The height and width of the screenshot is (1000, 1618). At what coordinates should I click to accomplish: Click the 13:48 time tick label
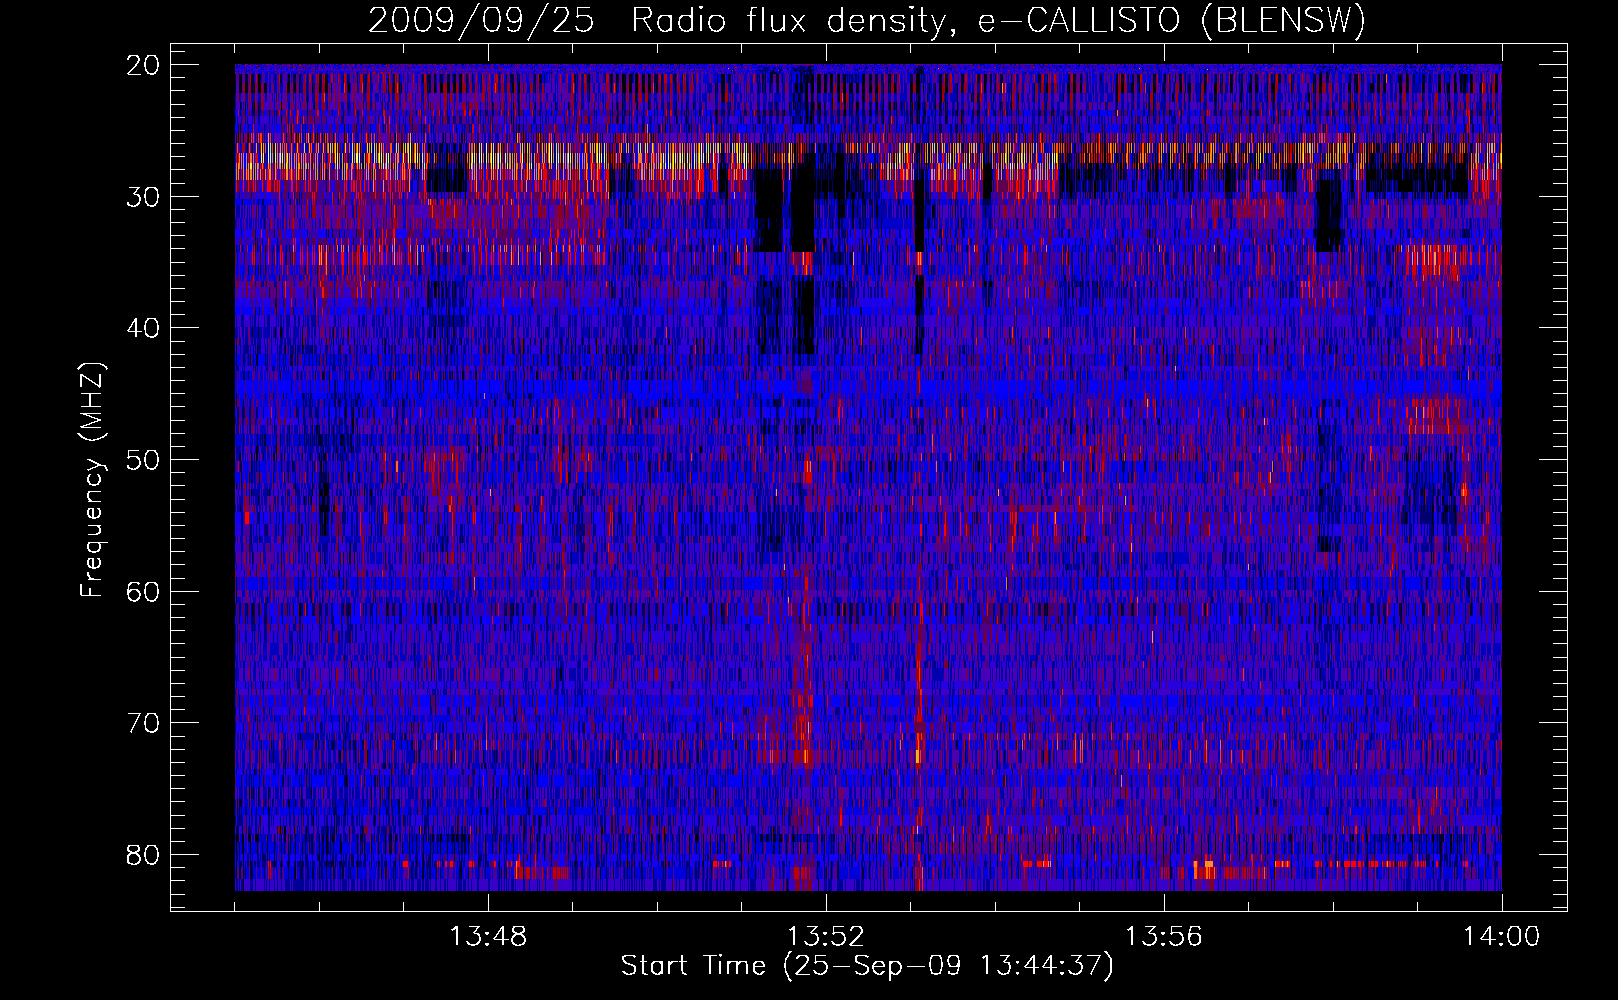pyautogui.click(x=488, y=937)
